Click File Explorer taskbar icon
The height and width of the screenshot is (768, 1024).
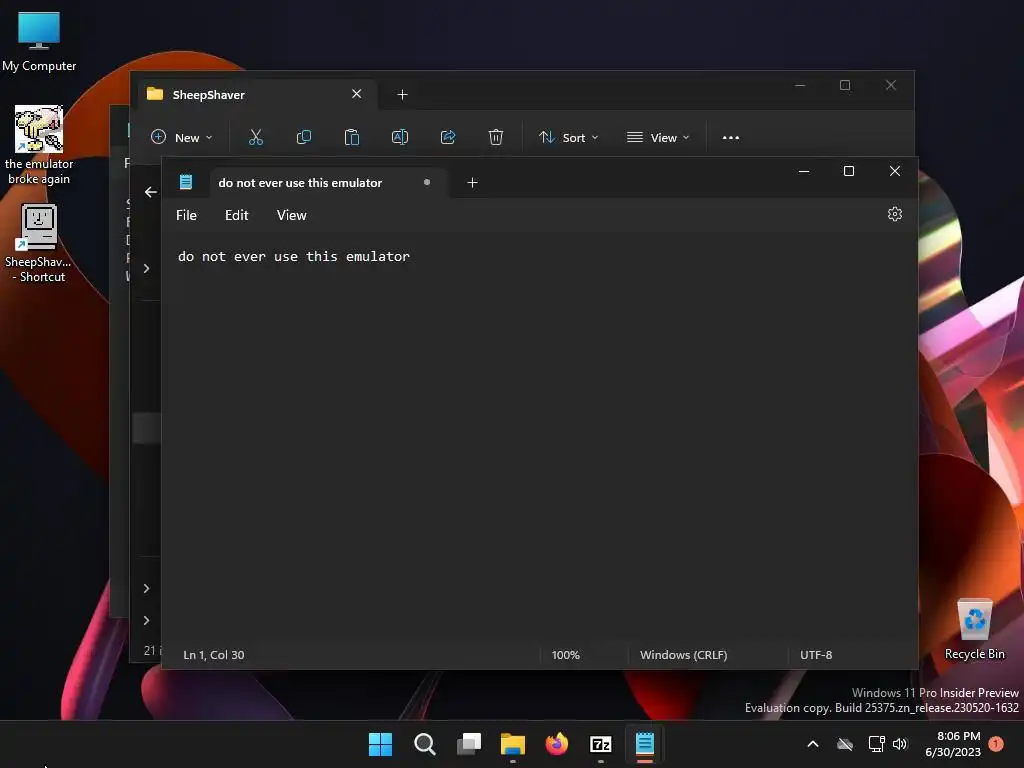(x=513, y=744)
